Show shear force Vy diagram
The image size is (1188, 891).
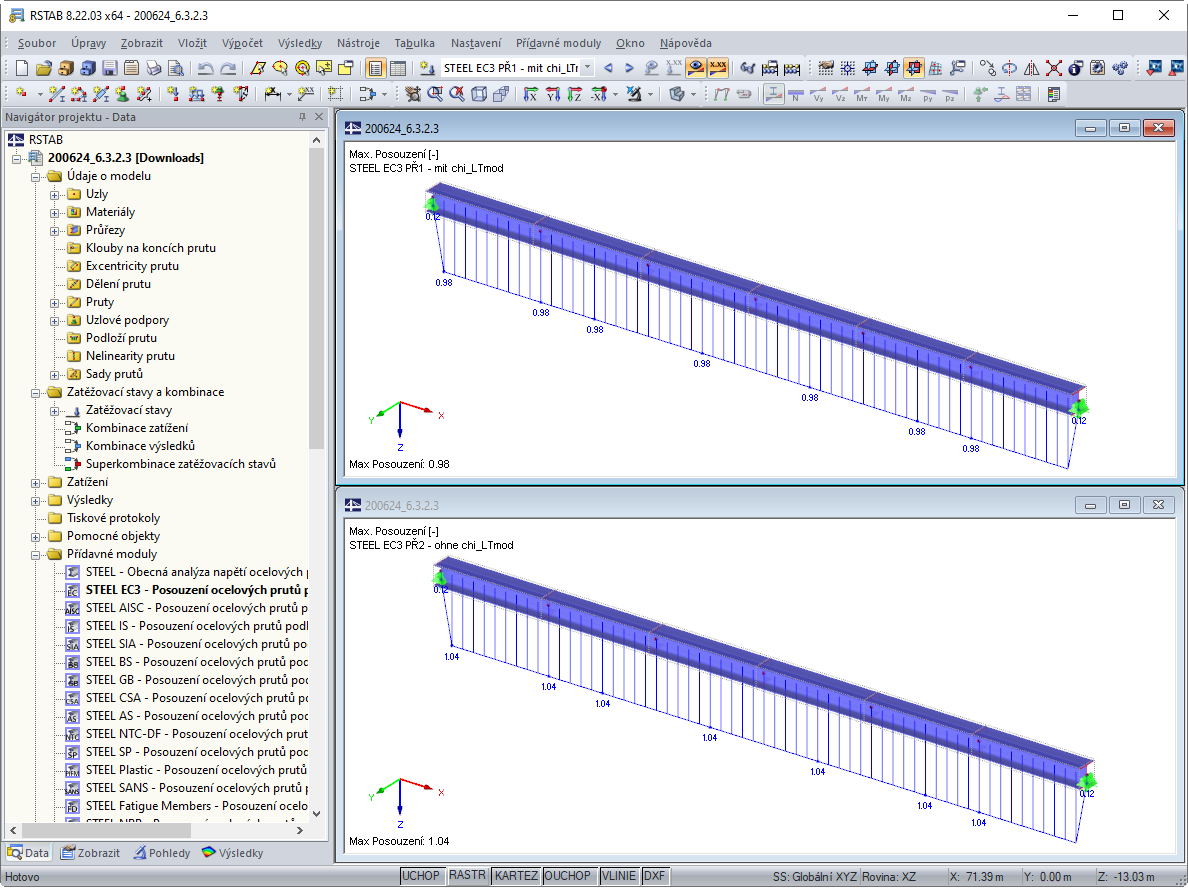tap(818, 94)
